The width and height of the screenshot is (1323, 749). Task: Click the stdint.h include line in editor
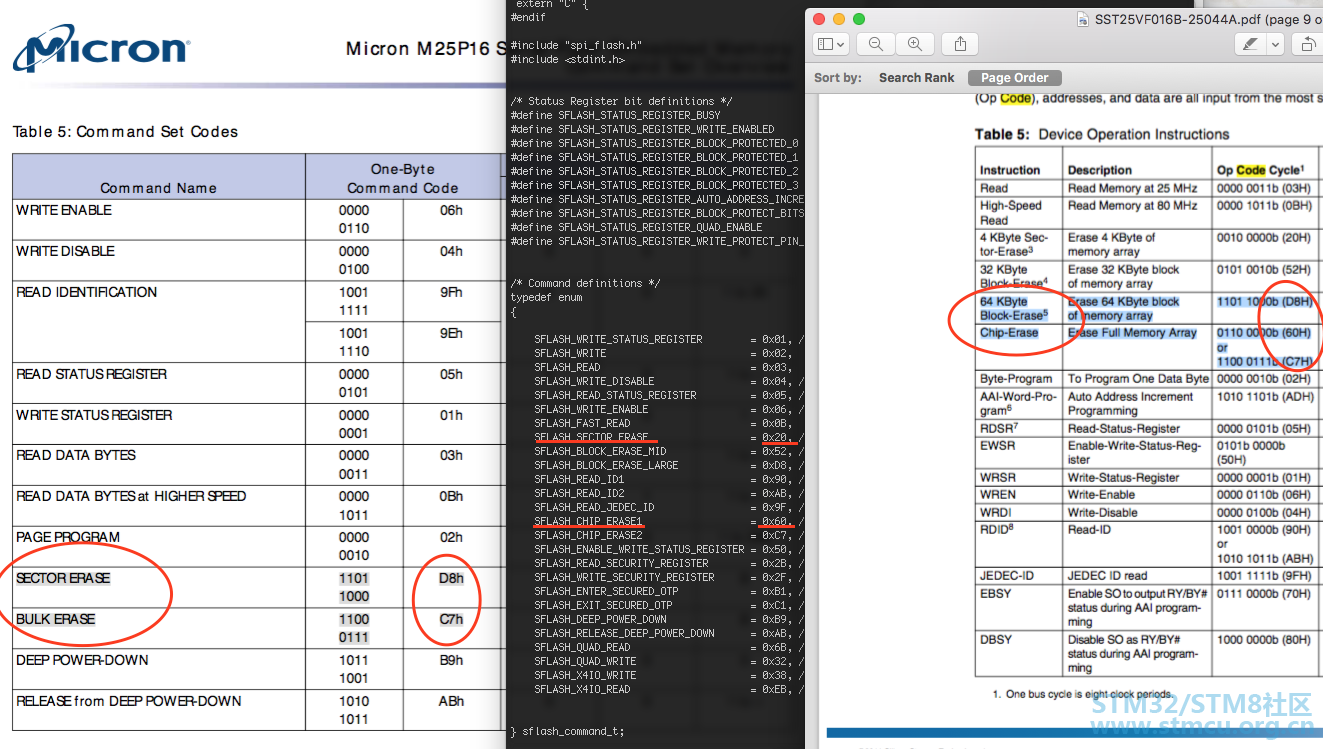[x=567, y=59]
